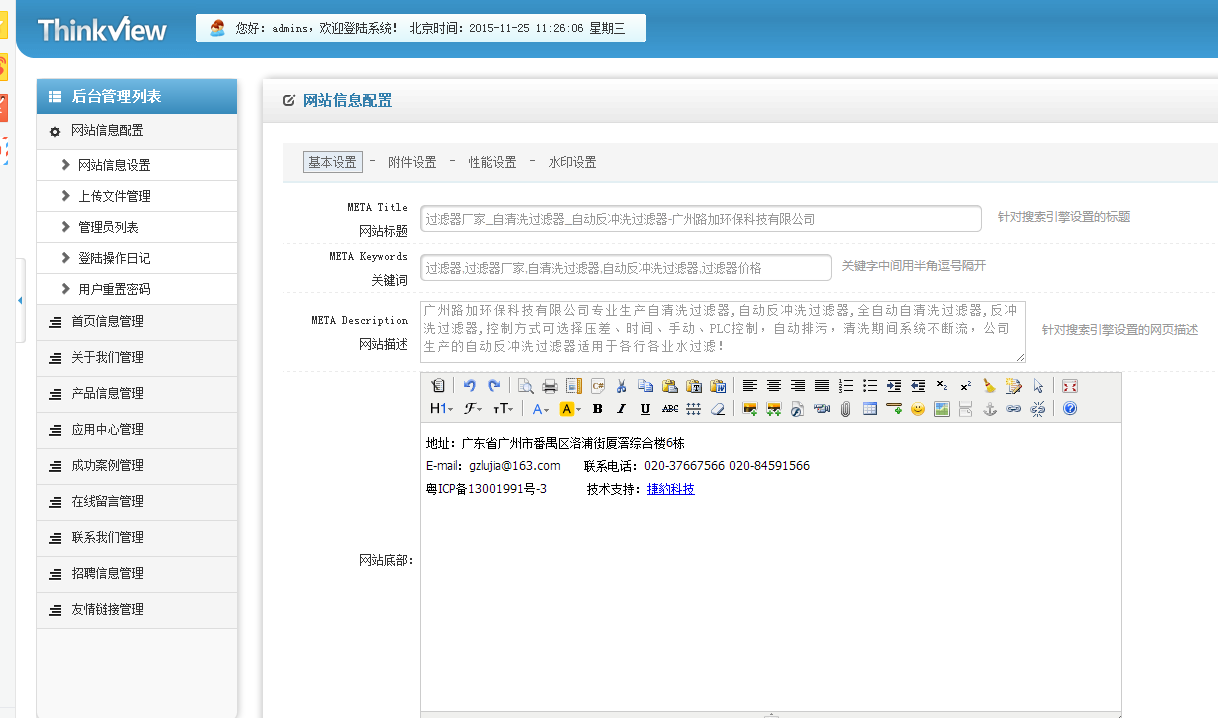The width and height of the screenshot is (1218, 718).
Task: Click the cut scissors icon
Action: 621,386
